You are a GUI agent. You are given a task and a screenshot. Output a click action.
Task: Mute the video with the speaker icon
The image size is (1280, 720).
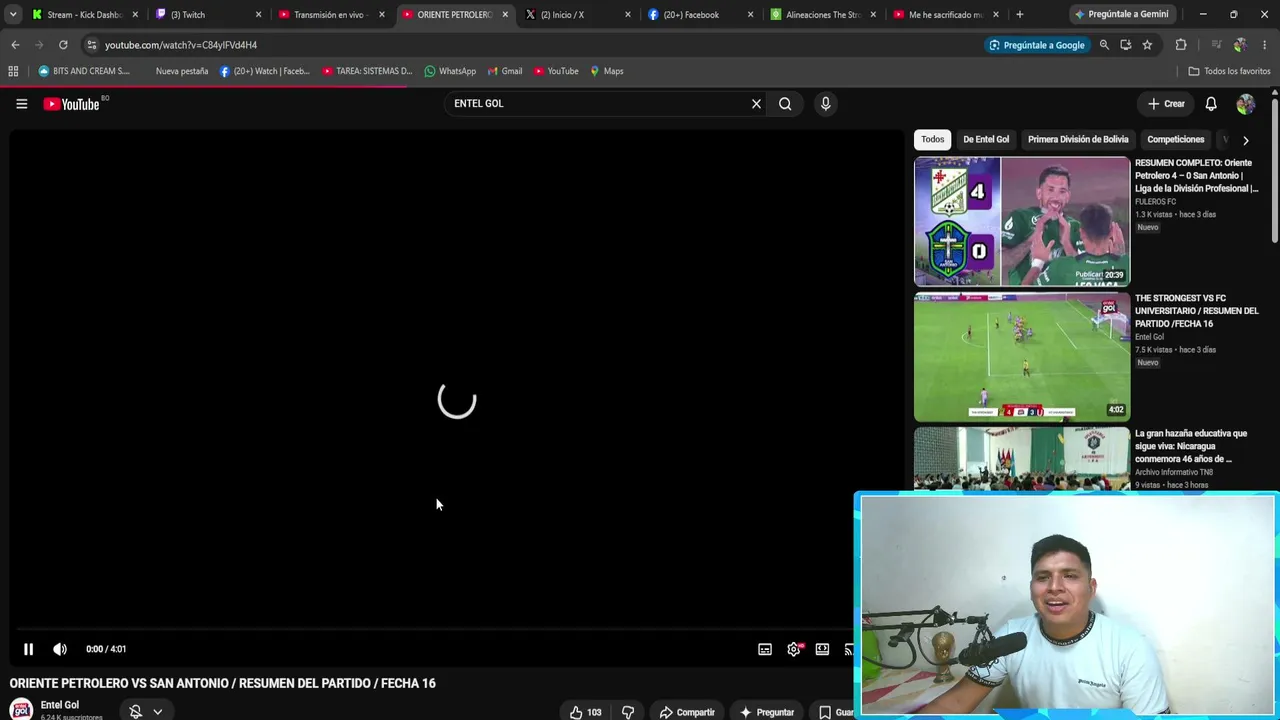pyautogui.click(x=60, y=649)
